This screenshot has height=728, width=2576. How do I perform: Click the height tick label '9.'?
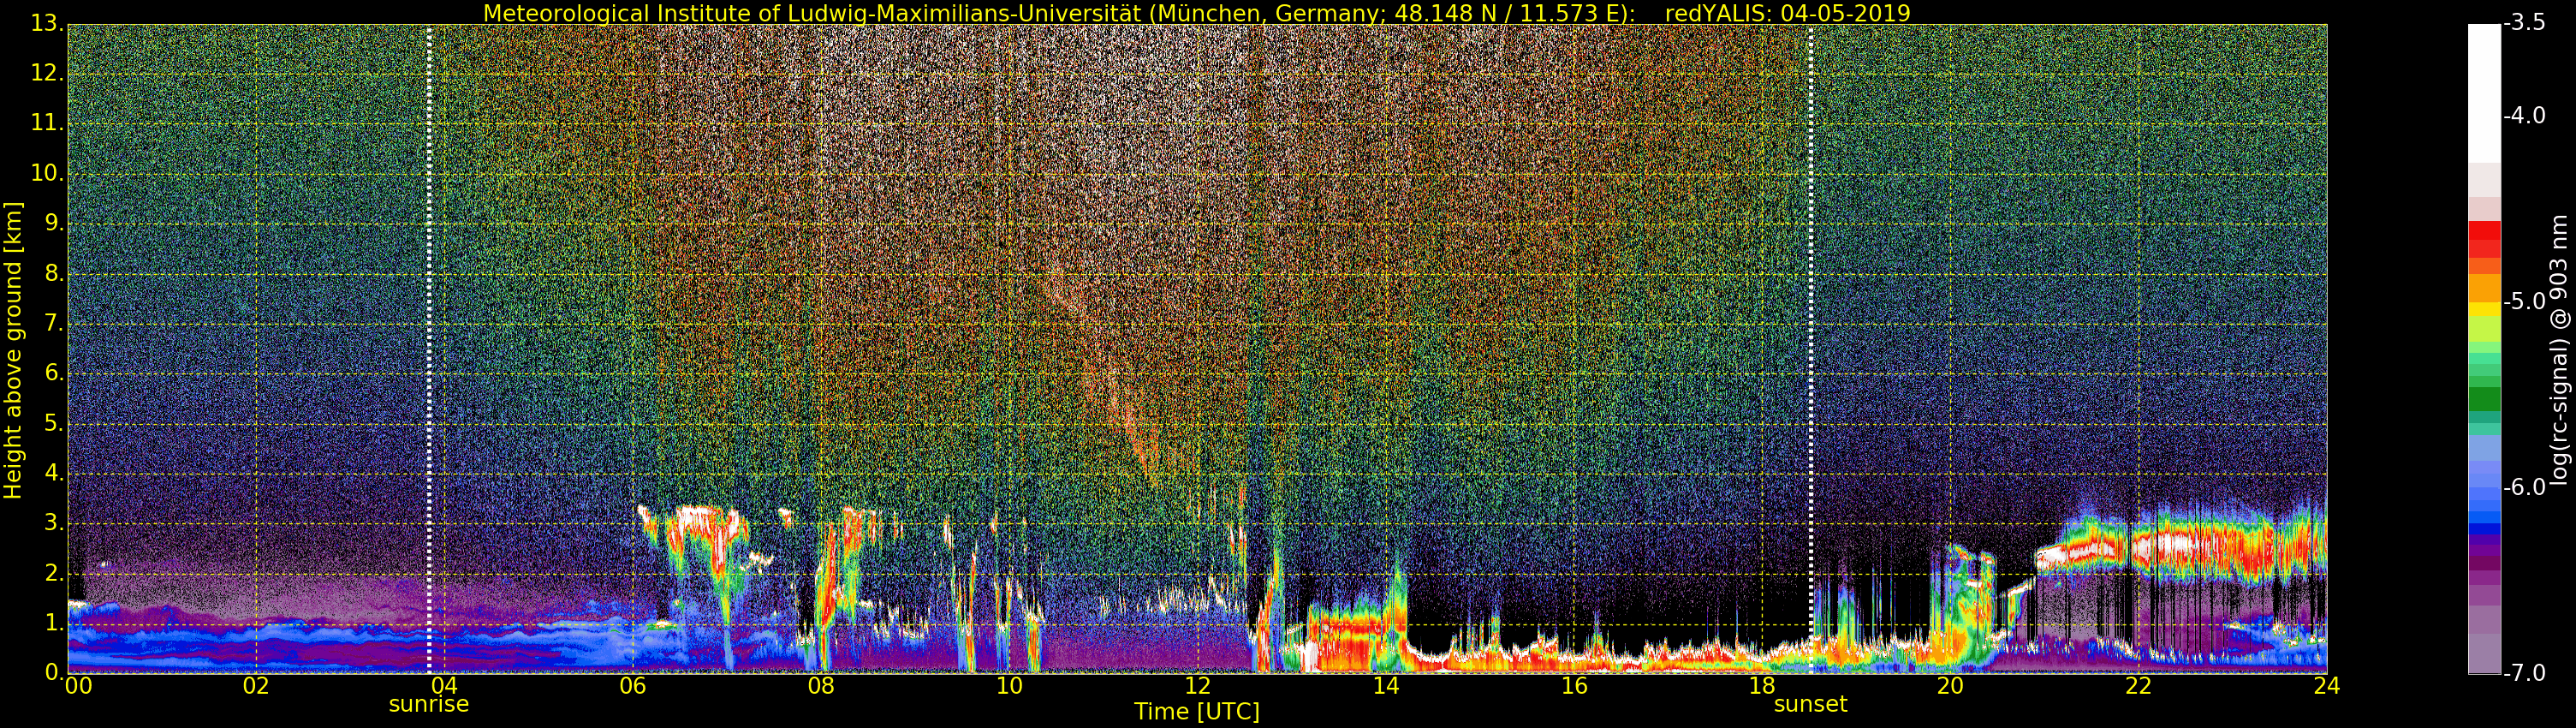click(54, 224)
